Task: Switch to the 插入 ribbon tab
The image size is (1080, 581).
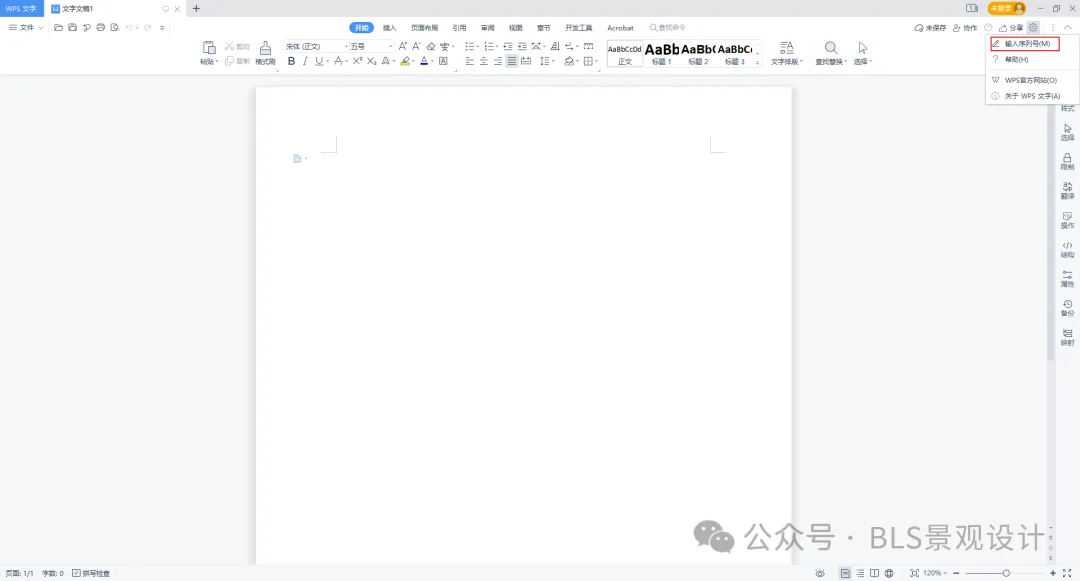Action: 390,28
